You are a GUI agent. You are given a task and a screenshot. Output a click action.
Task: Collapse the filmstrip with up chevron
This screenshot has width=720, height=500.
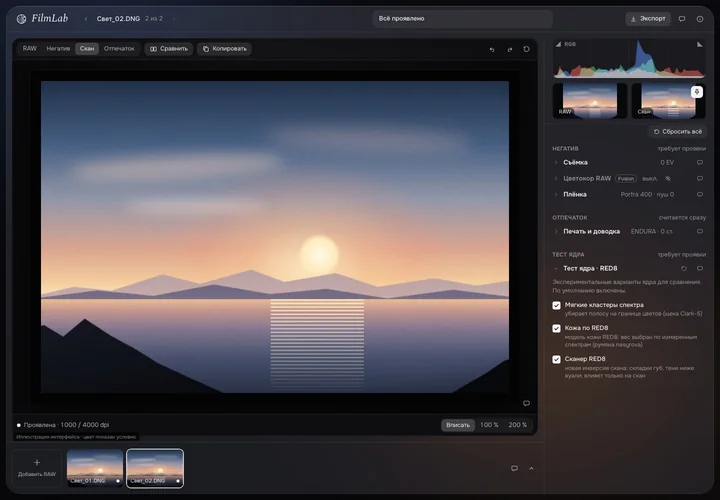531,468
